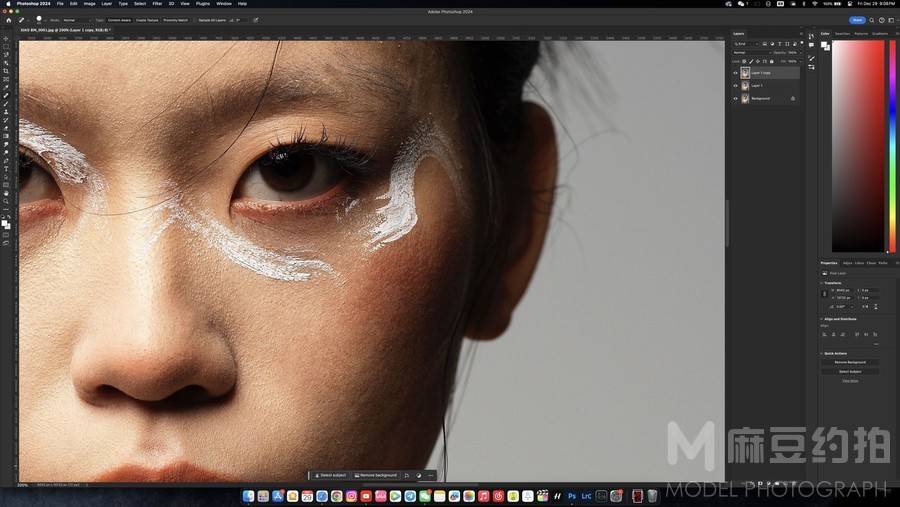900x507 pixels.
Task: Open the Filter menu
Action: click(157, 3)
